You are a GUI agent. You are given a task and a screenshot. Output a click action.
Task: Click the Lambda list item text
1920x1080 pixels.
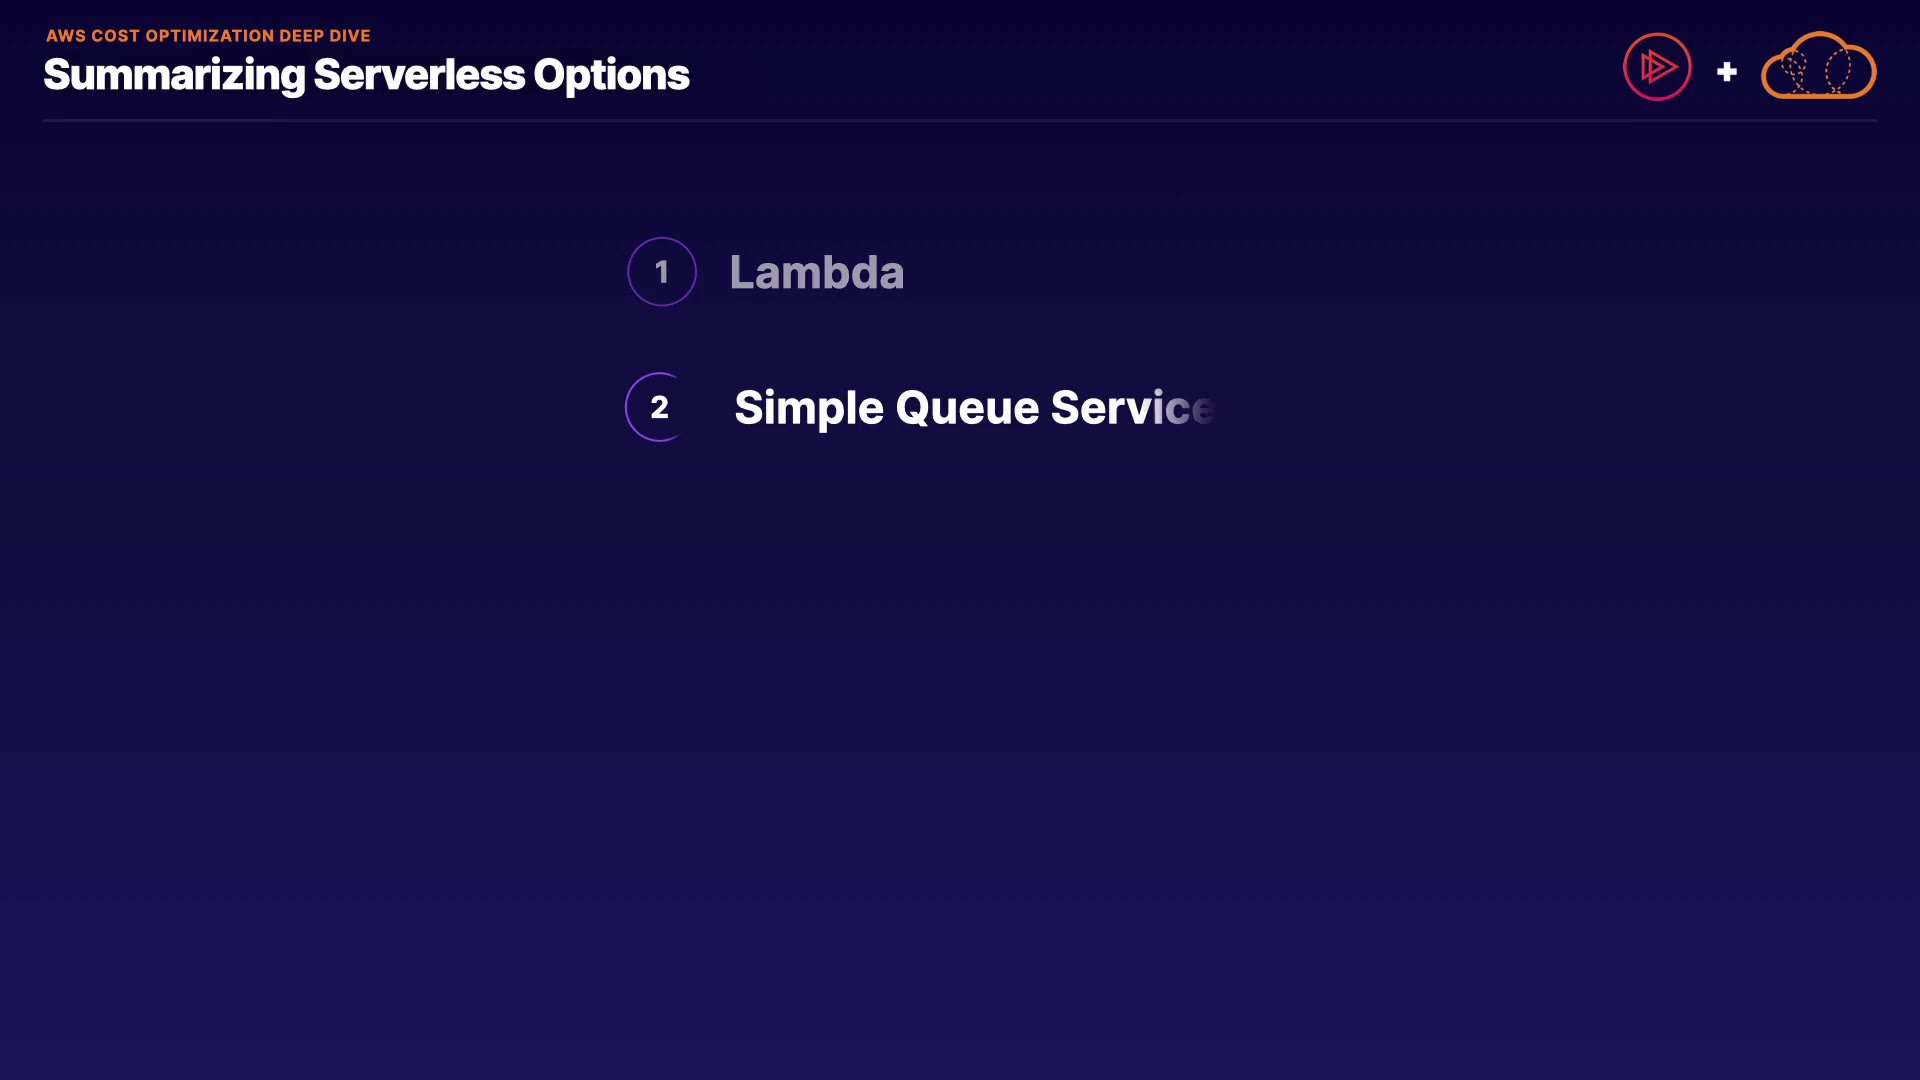816,272
